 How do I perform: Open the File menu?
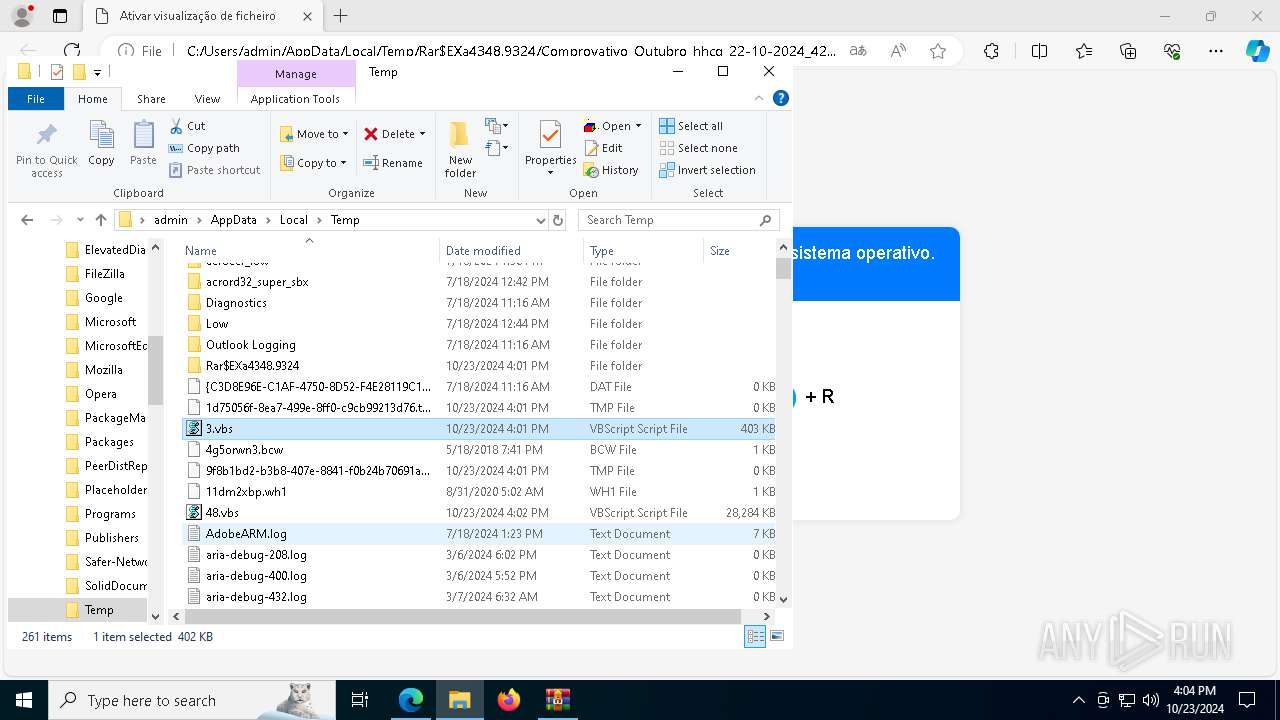(36, 98)
